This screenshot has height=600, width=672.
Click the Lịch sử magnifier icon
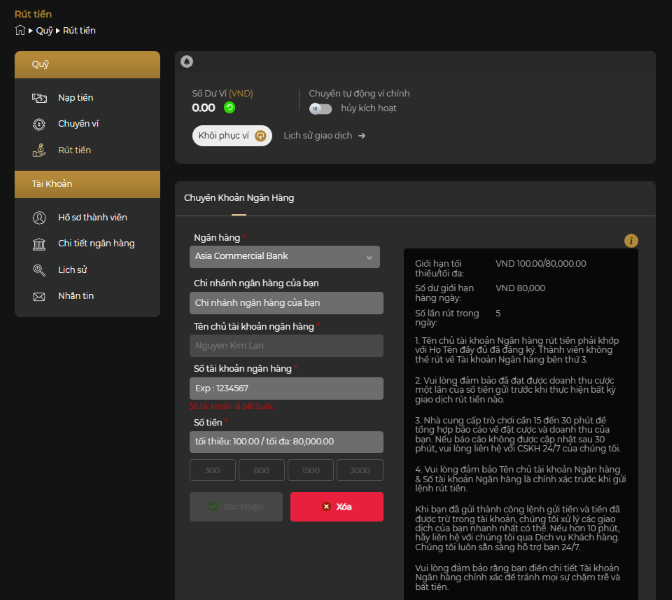[39, 270]
